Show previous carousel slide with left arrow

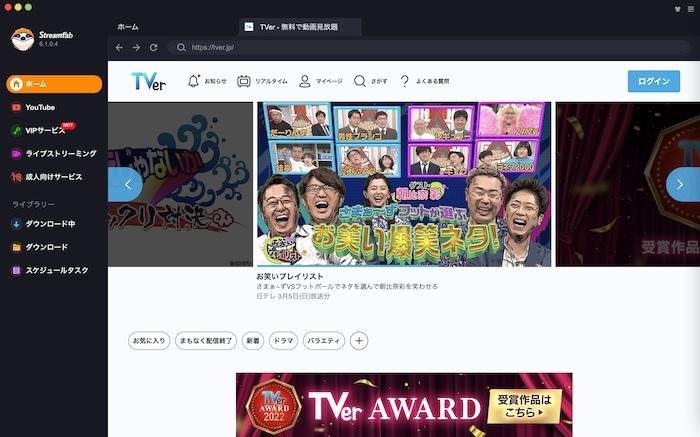[127, 184]
